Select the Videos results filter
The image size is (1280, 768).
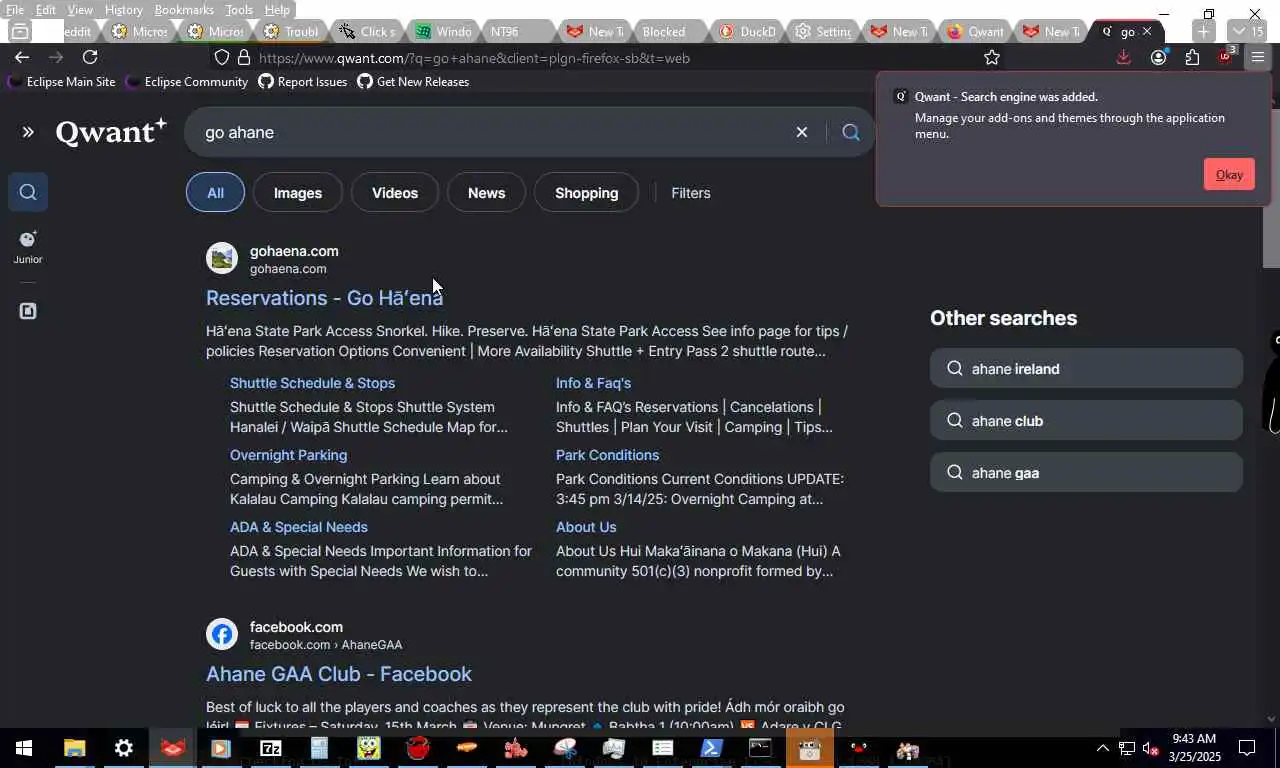[395, 193]
